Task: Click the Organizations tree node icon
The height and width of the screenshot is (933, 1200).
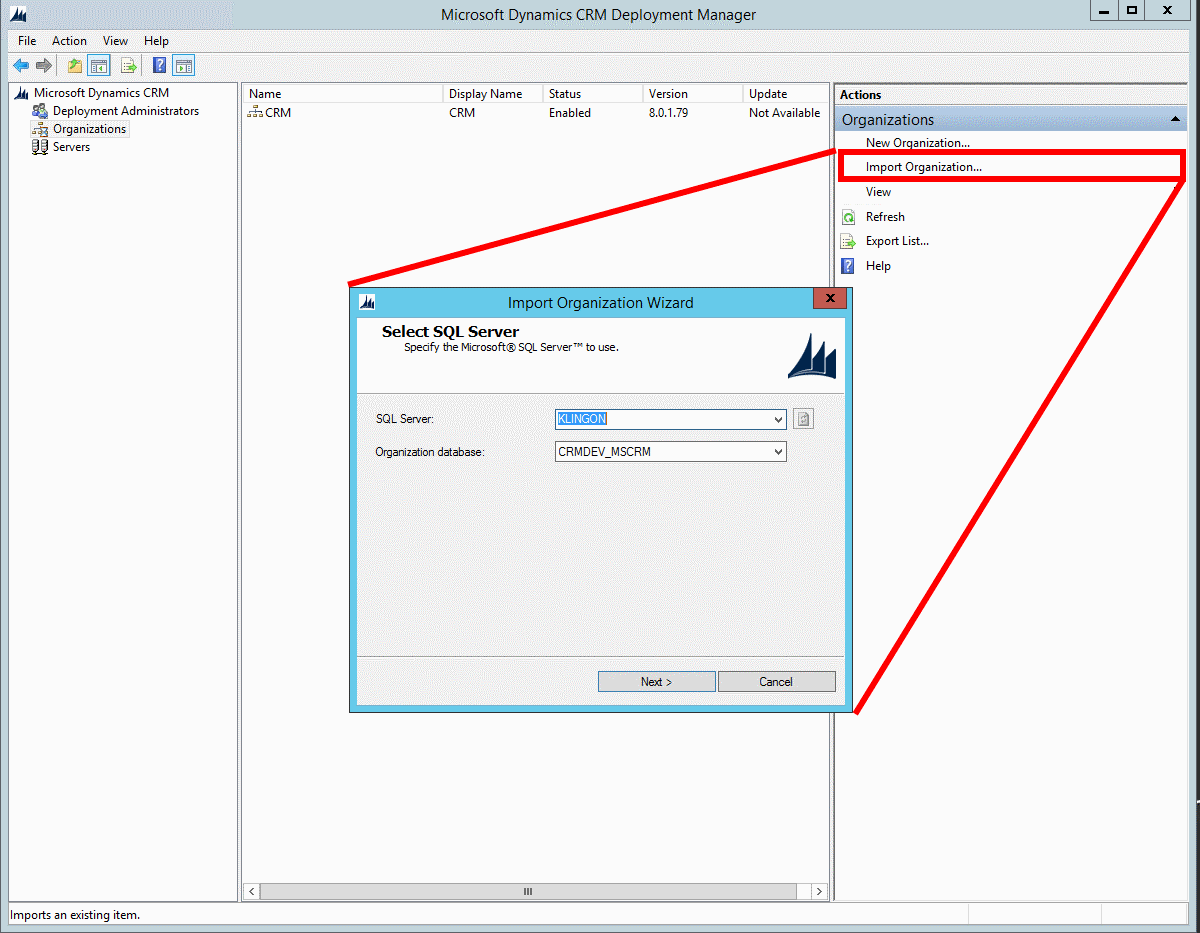Action: click(40, 129)
